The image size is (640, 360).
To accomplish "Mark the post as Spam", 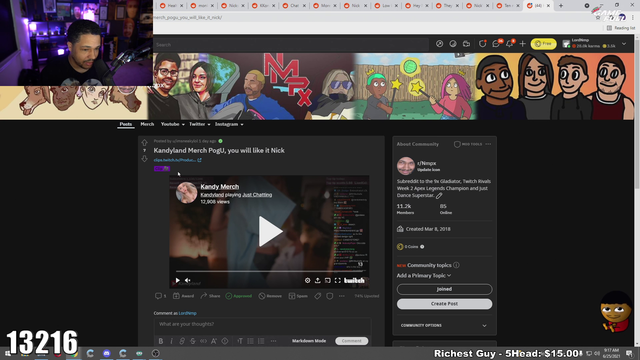I will click(x=298, y=296).
